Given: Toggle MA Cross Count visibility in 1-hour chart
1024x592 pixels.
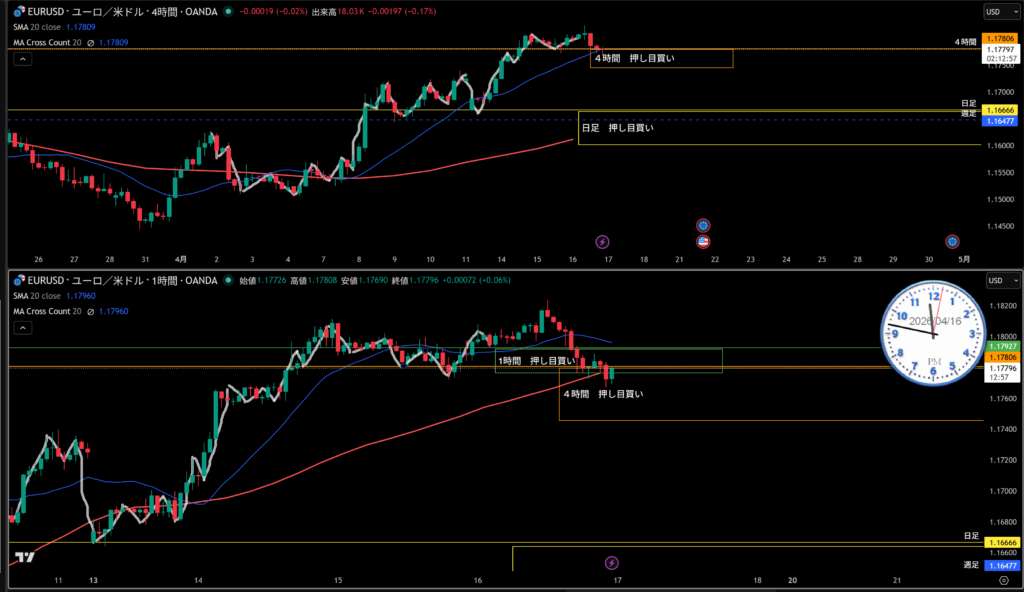Looking at the screenshot, I should [91, 311].
